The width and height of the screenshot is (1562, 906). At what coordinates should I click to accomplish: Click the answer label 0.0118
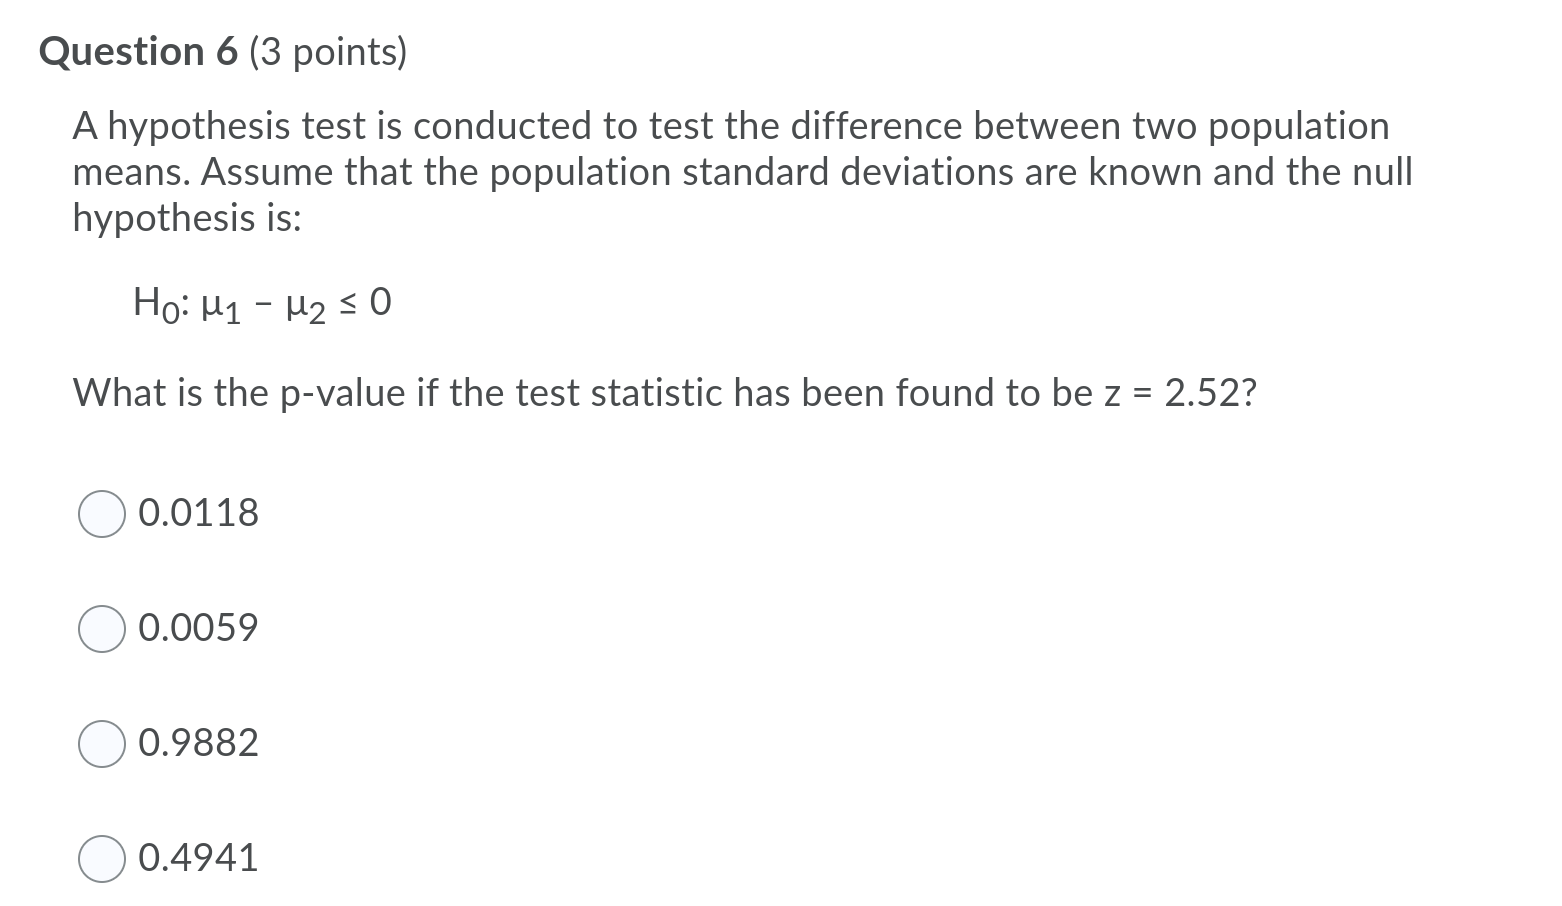(x=197, y=513)
